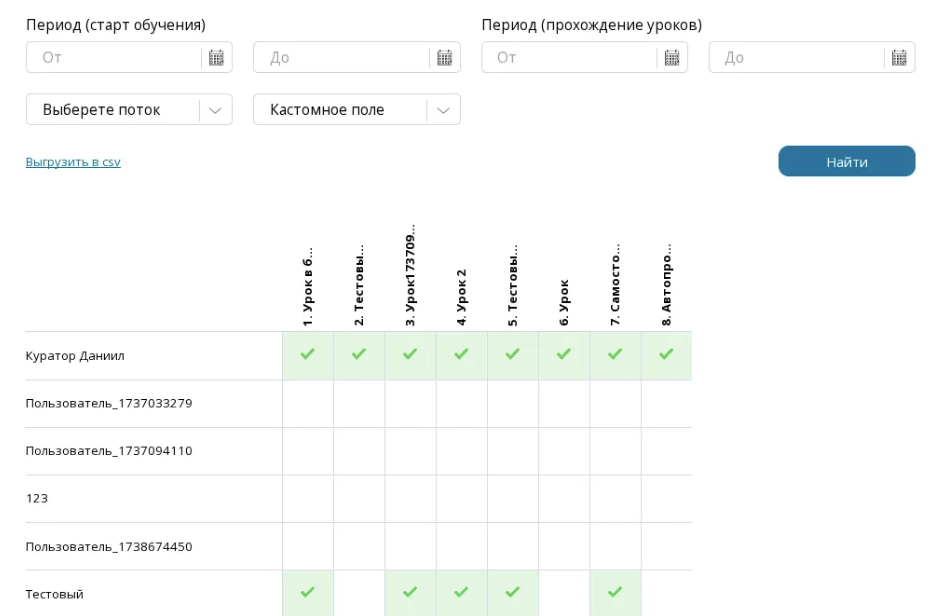Select column header 7. Самосто...
931x616 pixels.
(615, 284)
